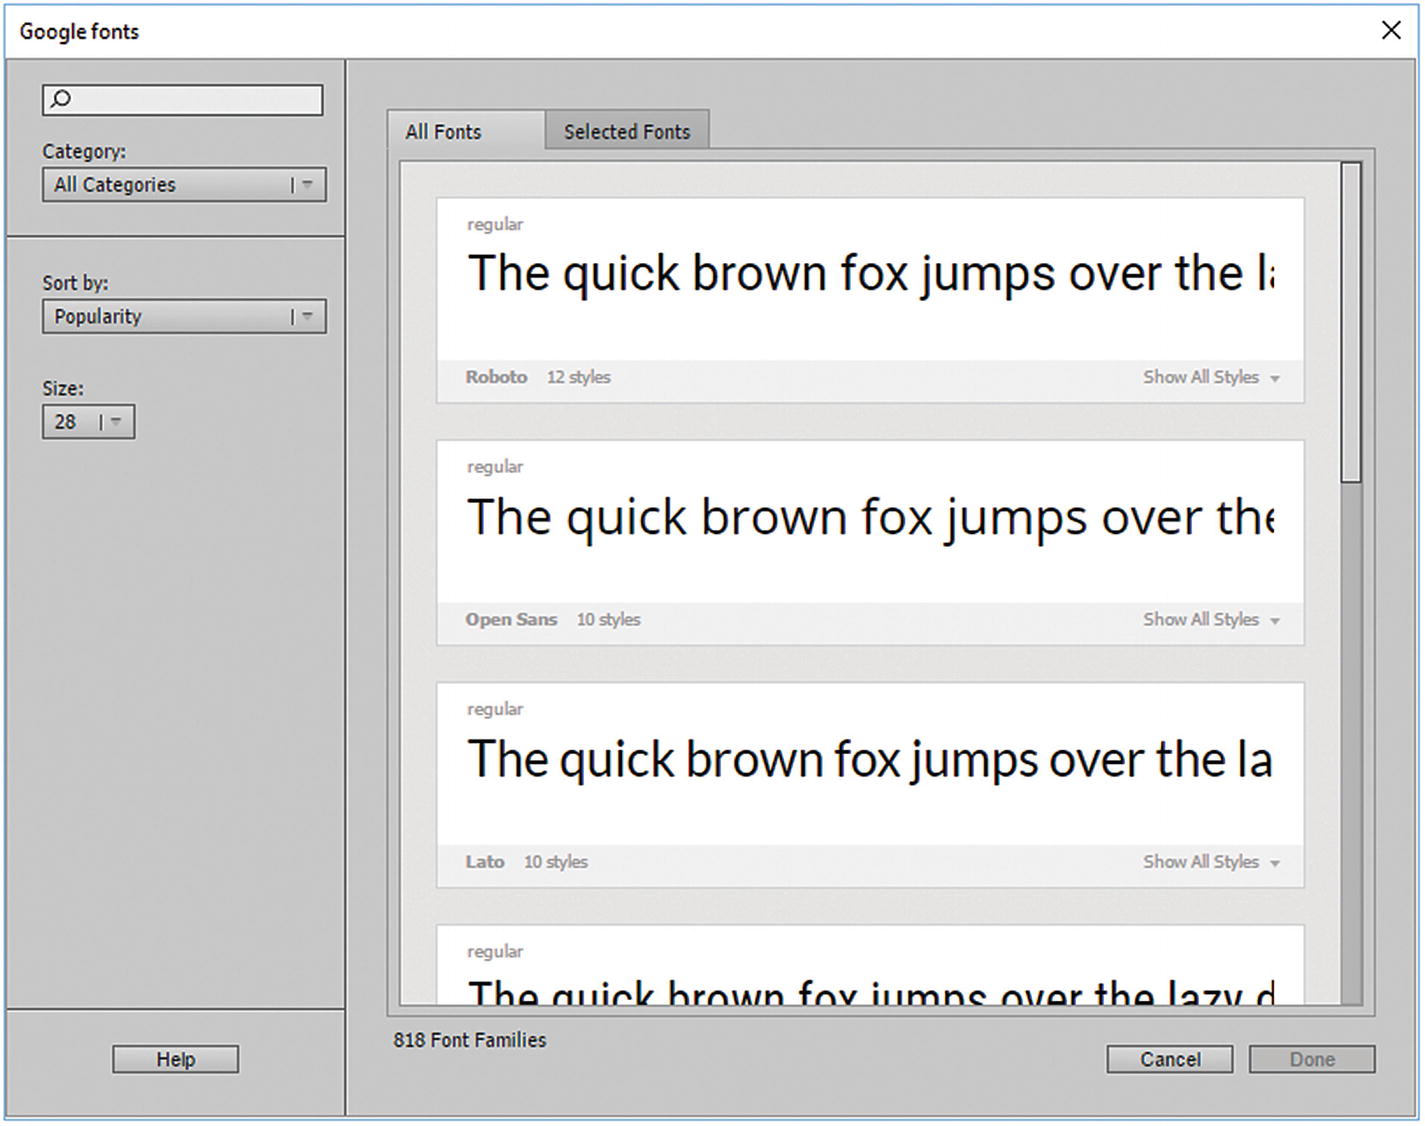1425x1126 pixels.
Task: Click the Show All Styles arrow for Lato
Action: pos(1275,862)
